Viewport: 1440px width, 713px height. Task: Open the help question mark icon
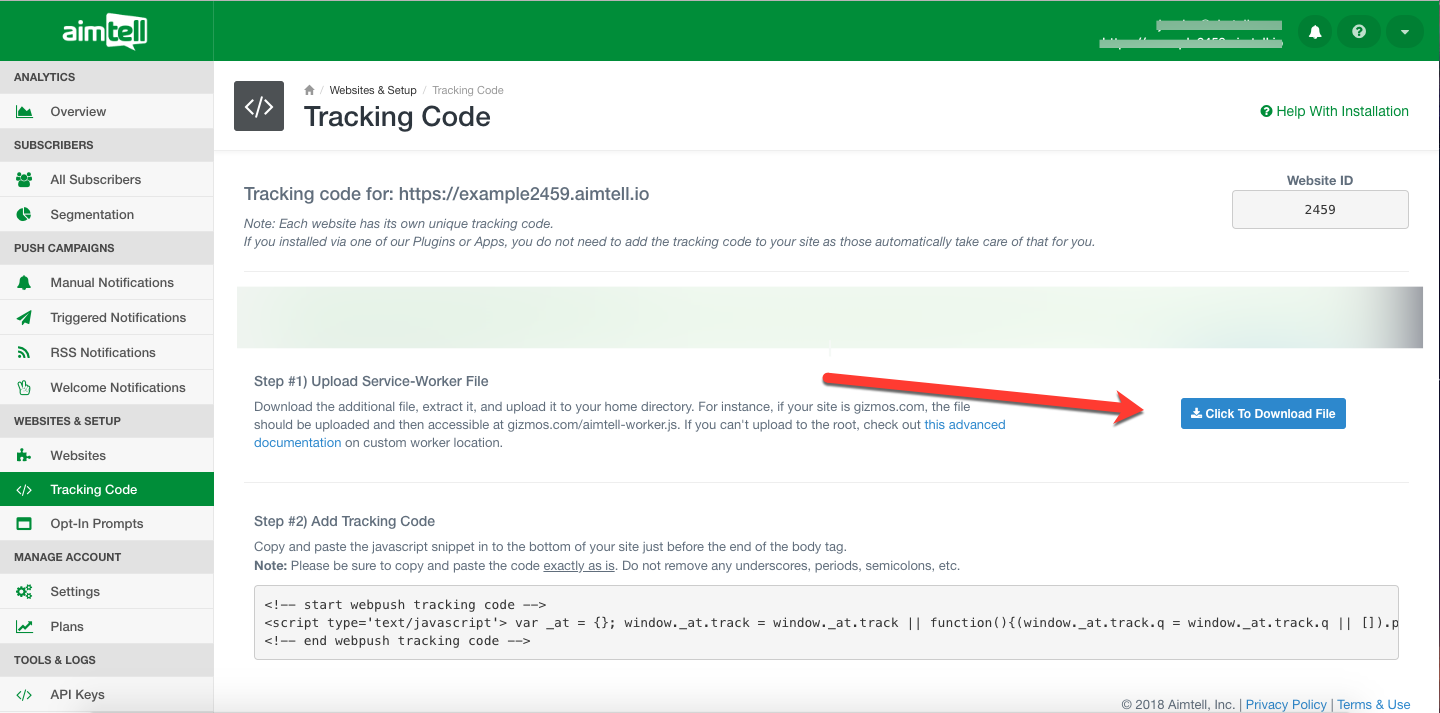tap(1359, 32)
